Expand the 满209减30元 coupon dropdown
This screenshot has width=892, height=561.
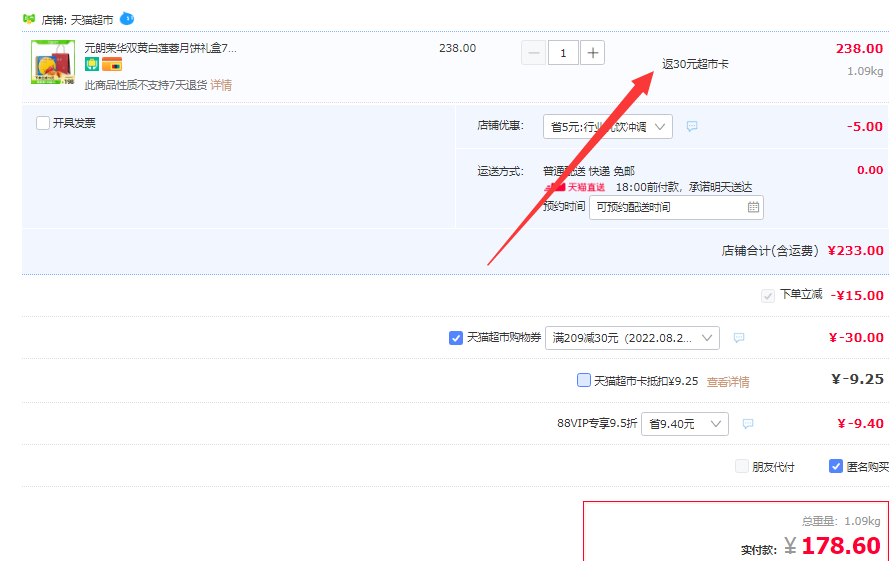[x=632, y=338]
